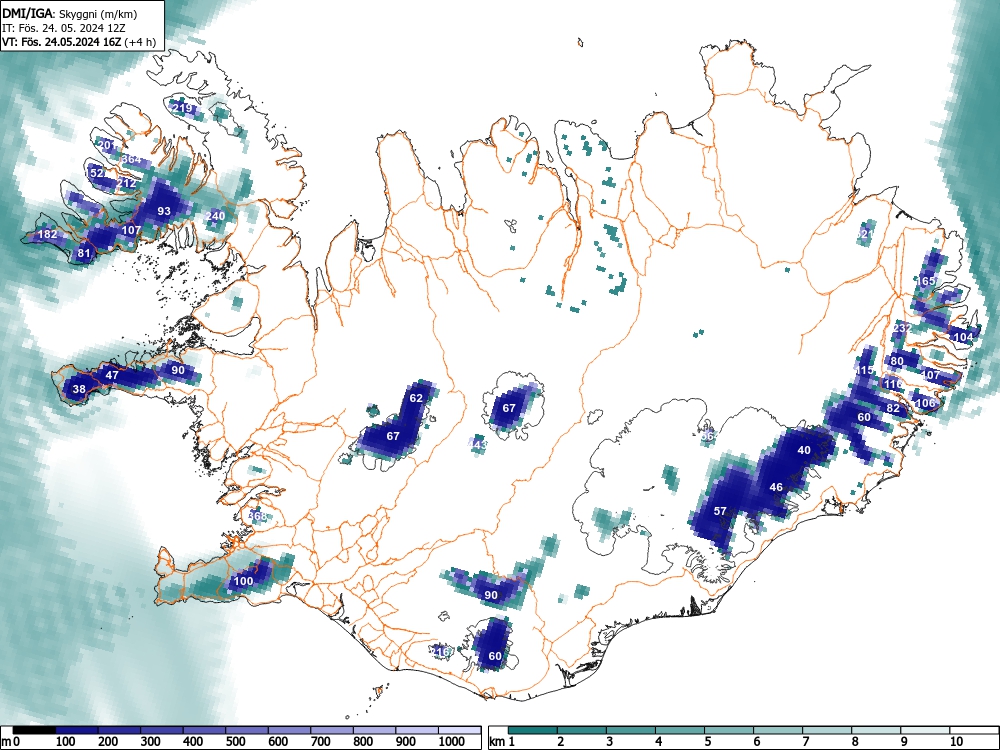This screenshot has width=1000, height=750.
Task: Click the visibility value '38' on the peninsula tip
Action: click(x=79, y=389)
